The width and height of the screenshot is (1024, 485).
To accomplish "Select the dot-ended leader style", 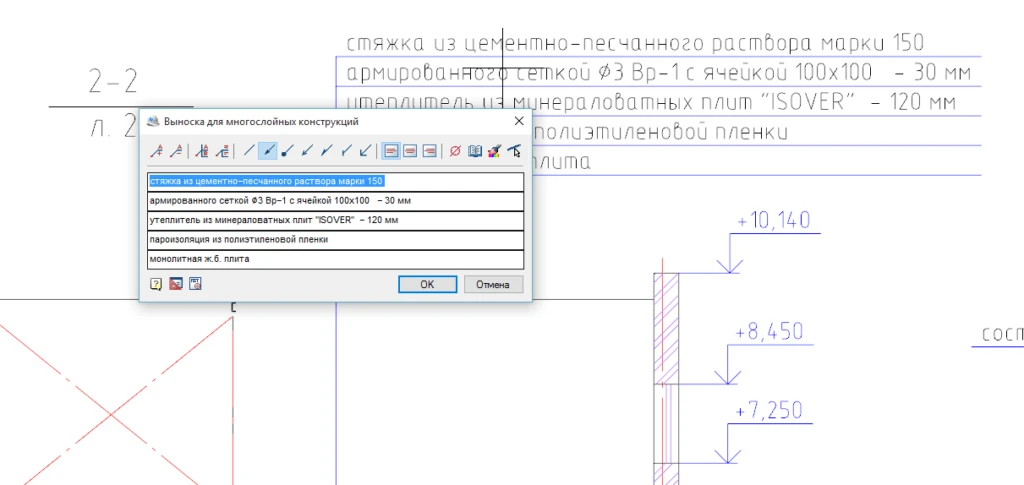I will [x=287, y=151].
